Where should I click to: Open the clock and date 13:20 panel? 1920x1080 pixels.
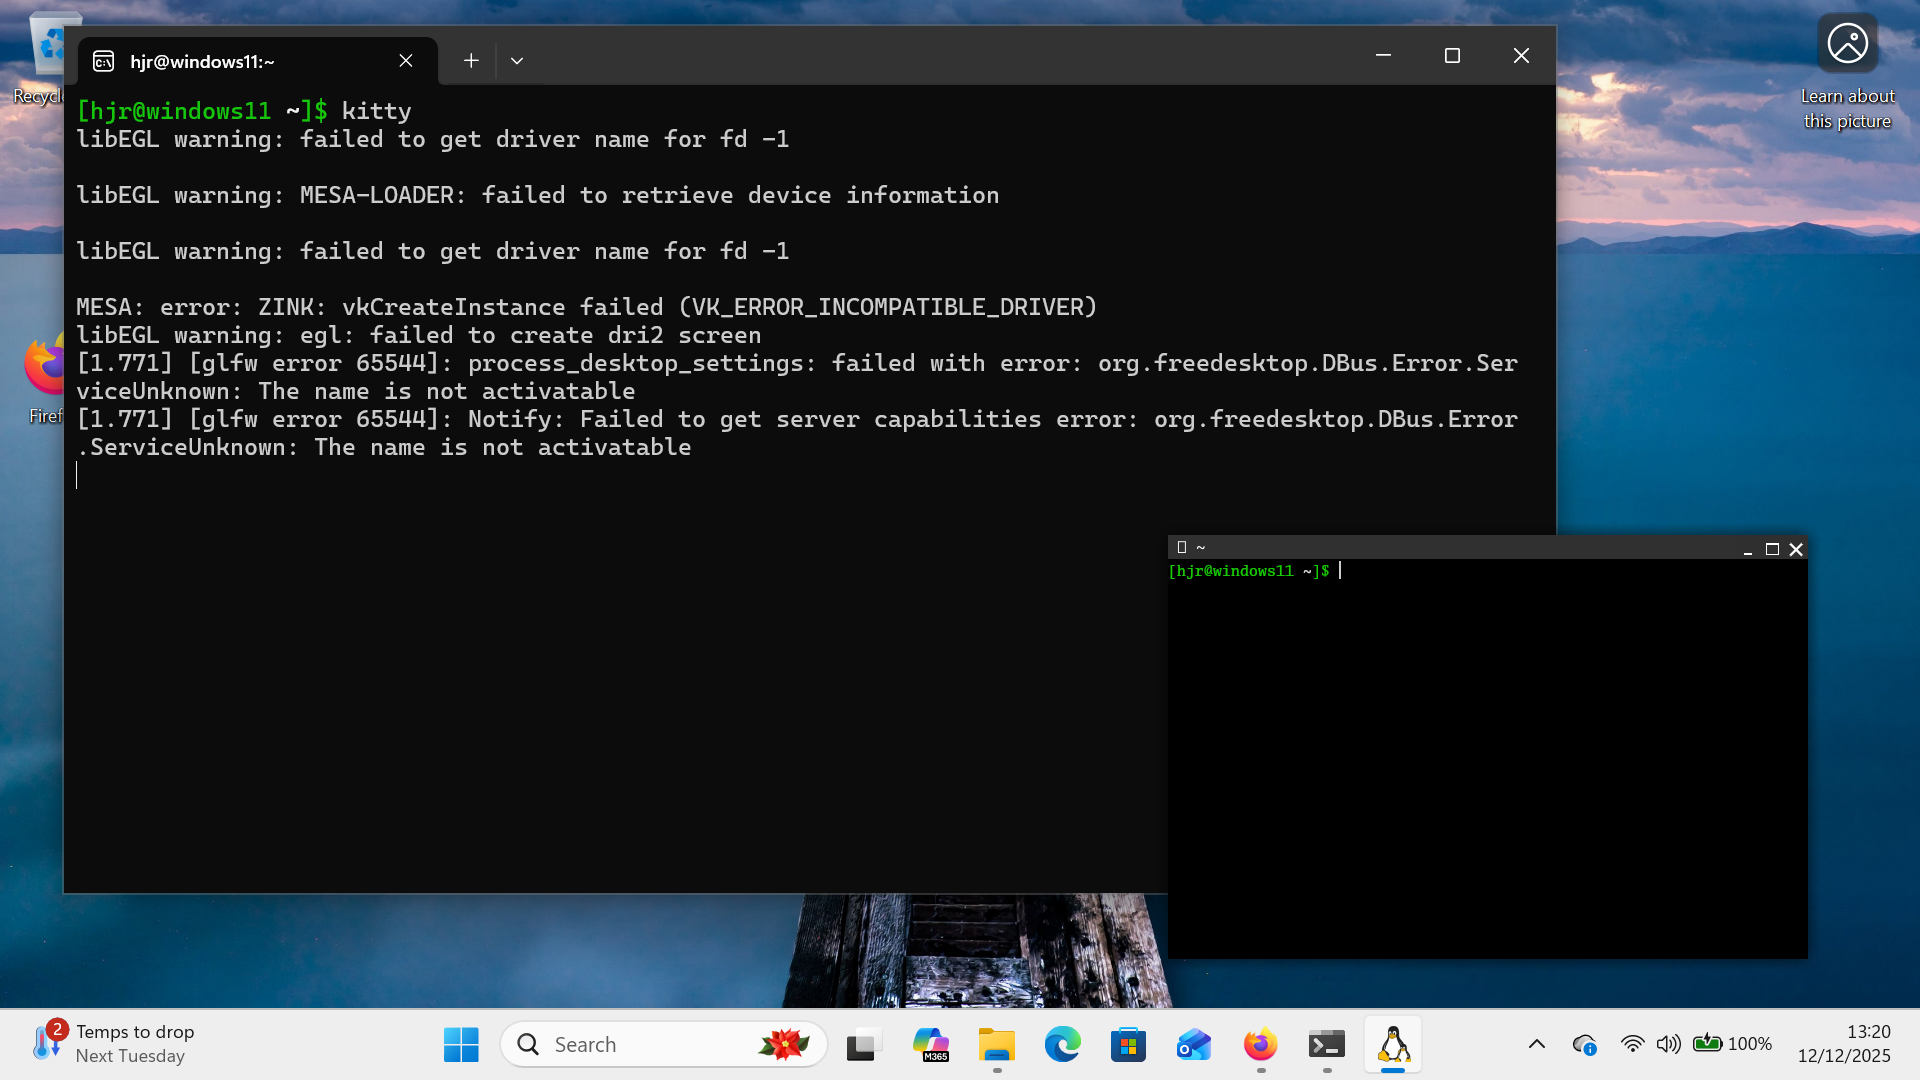[x=1843, y=1043]
